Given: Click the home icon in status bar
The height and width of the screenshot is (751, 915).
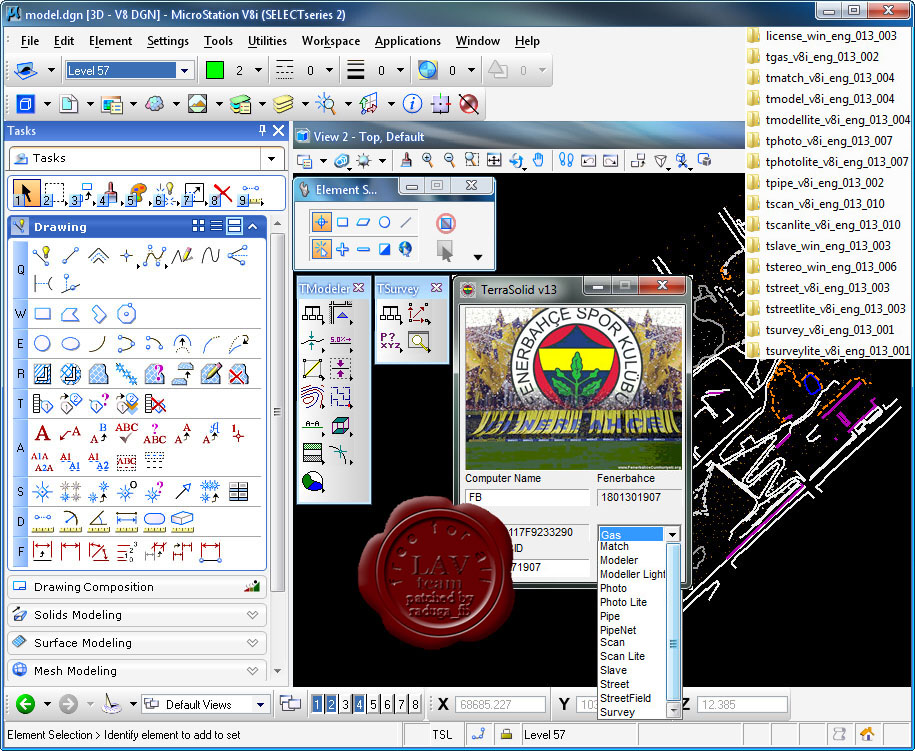Looking at the screenshot, I should (x=867, y=734).
